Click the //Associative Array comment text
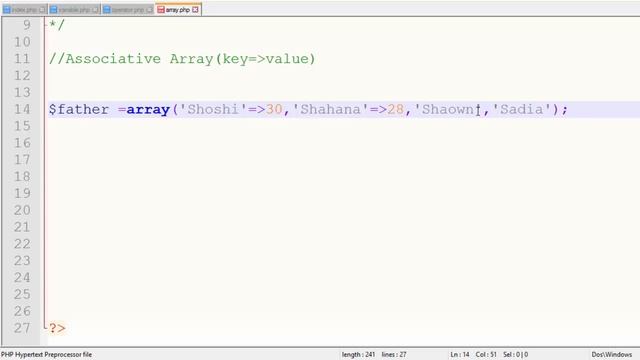Viewport: 640px width, 360px height. (x=182, y=59)
